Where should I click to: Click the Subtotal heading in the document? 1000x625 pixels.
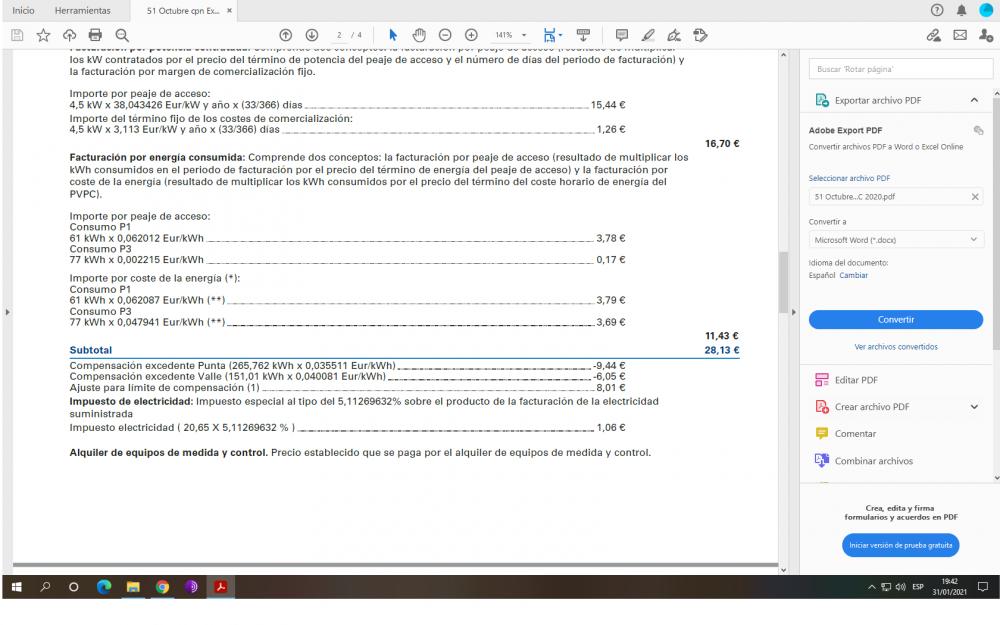point(91,350)
